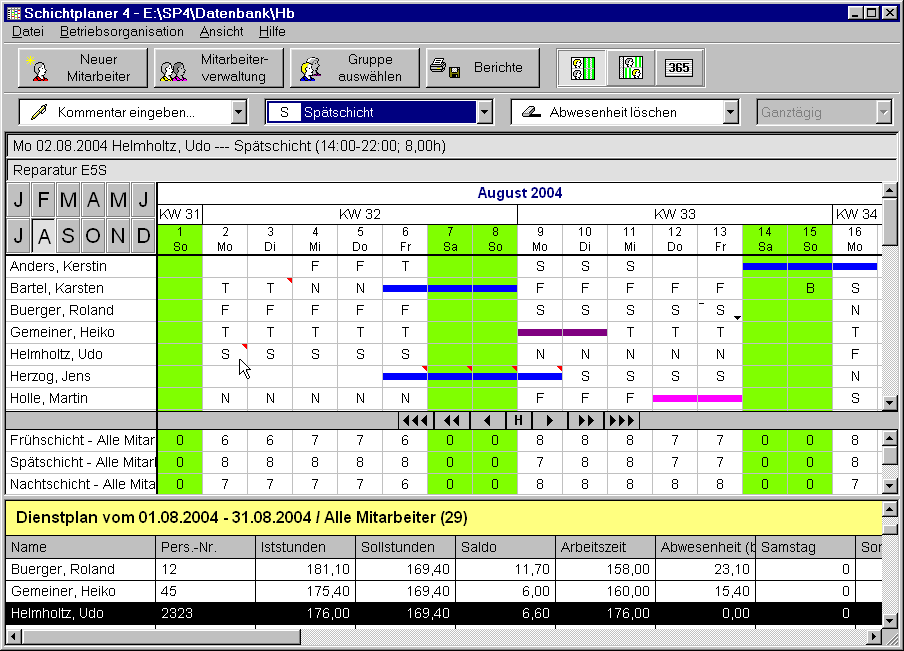The image size is (904, 651).
Task: Open the Ansicht menu
Action: click(x=221, y=32)
